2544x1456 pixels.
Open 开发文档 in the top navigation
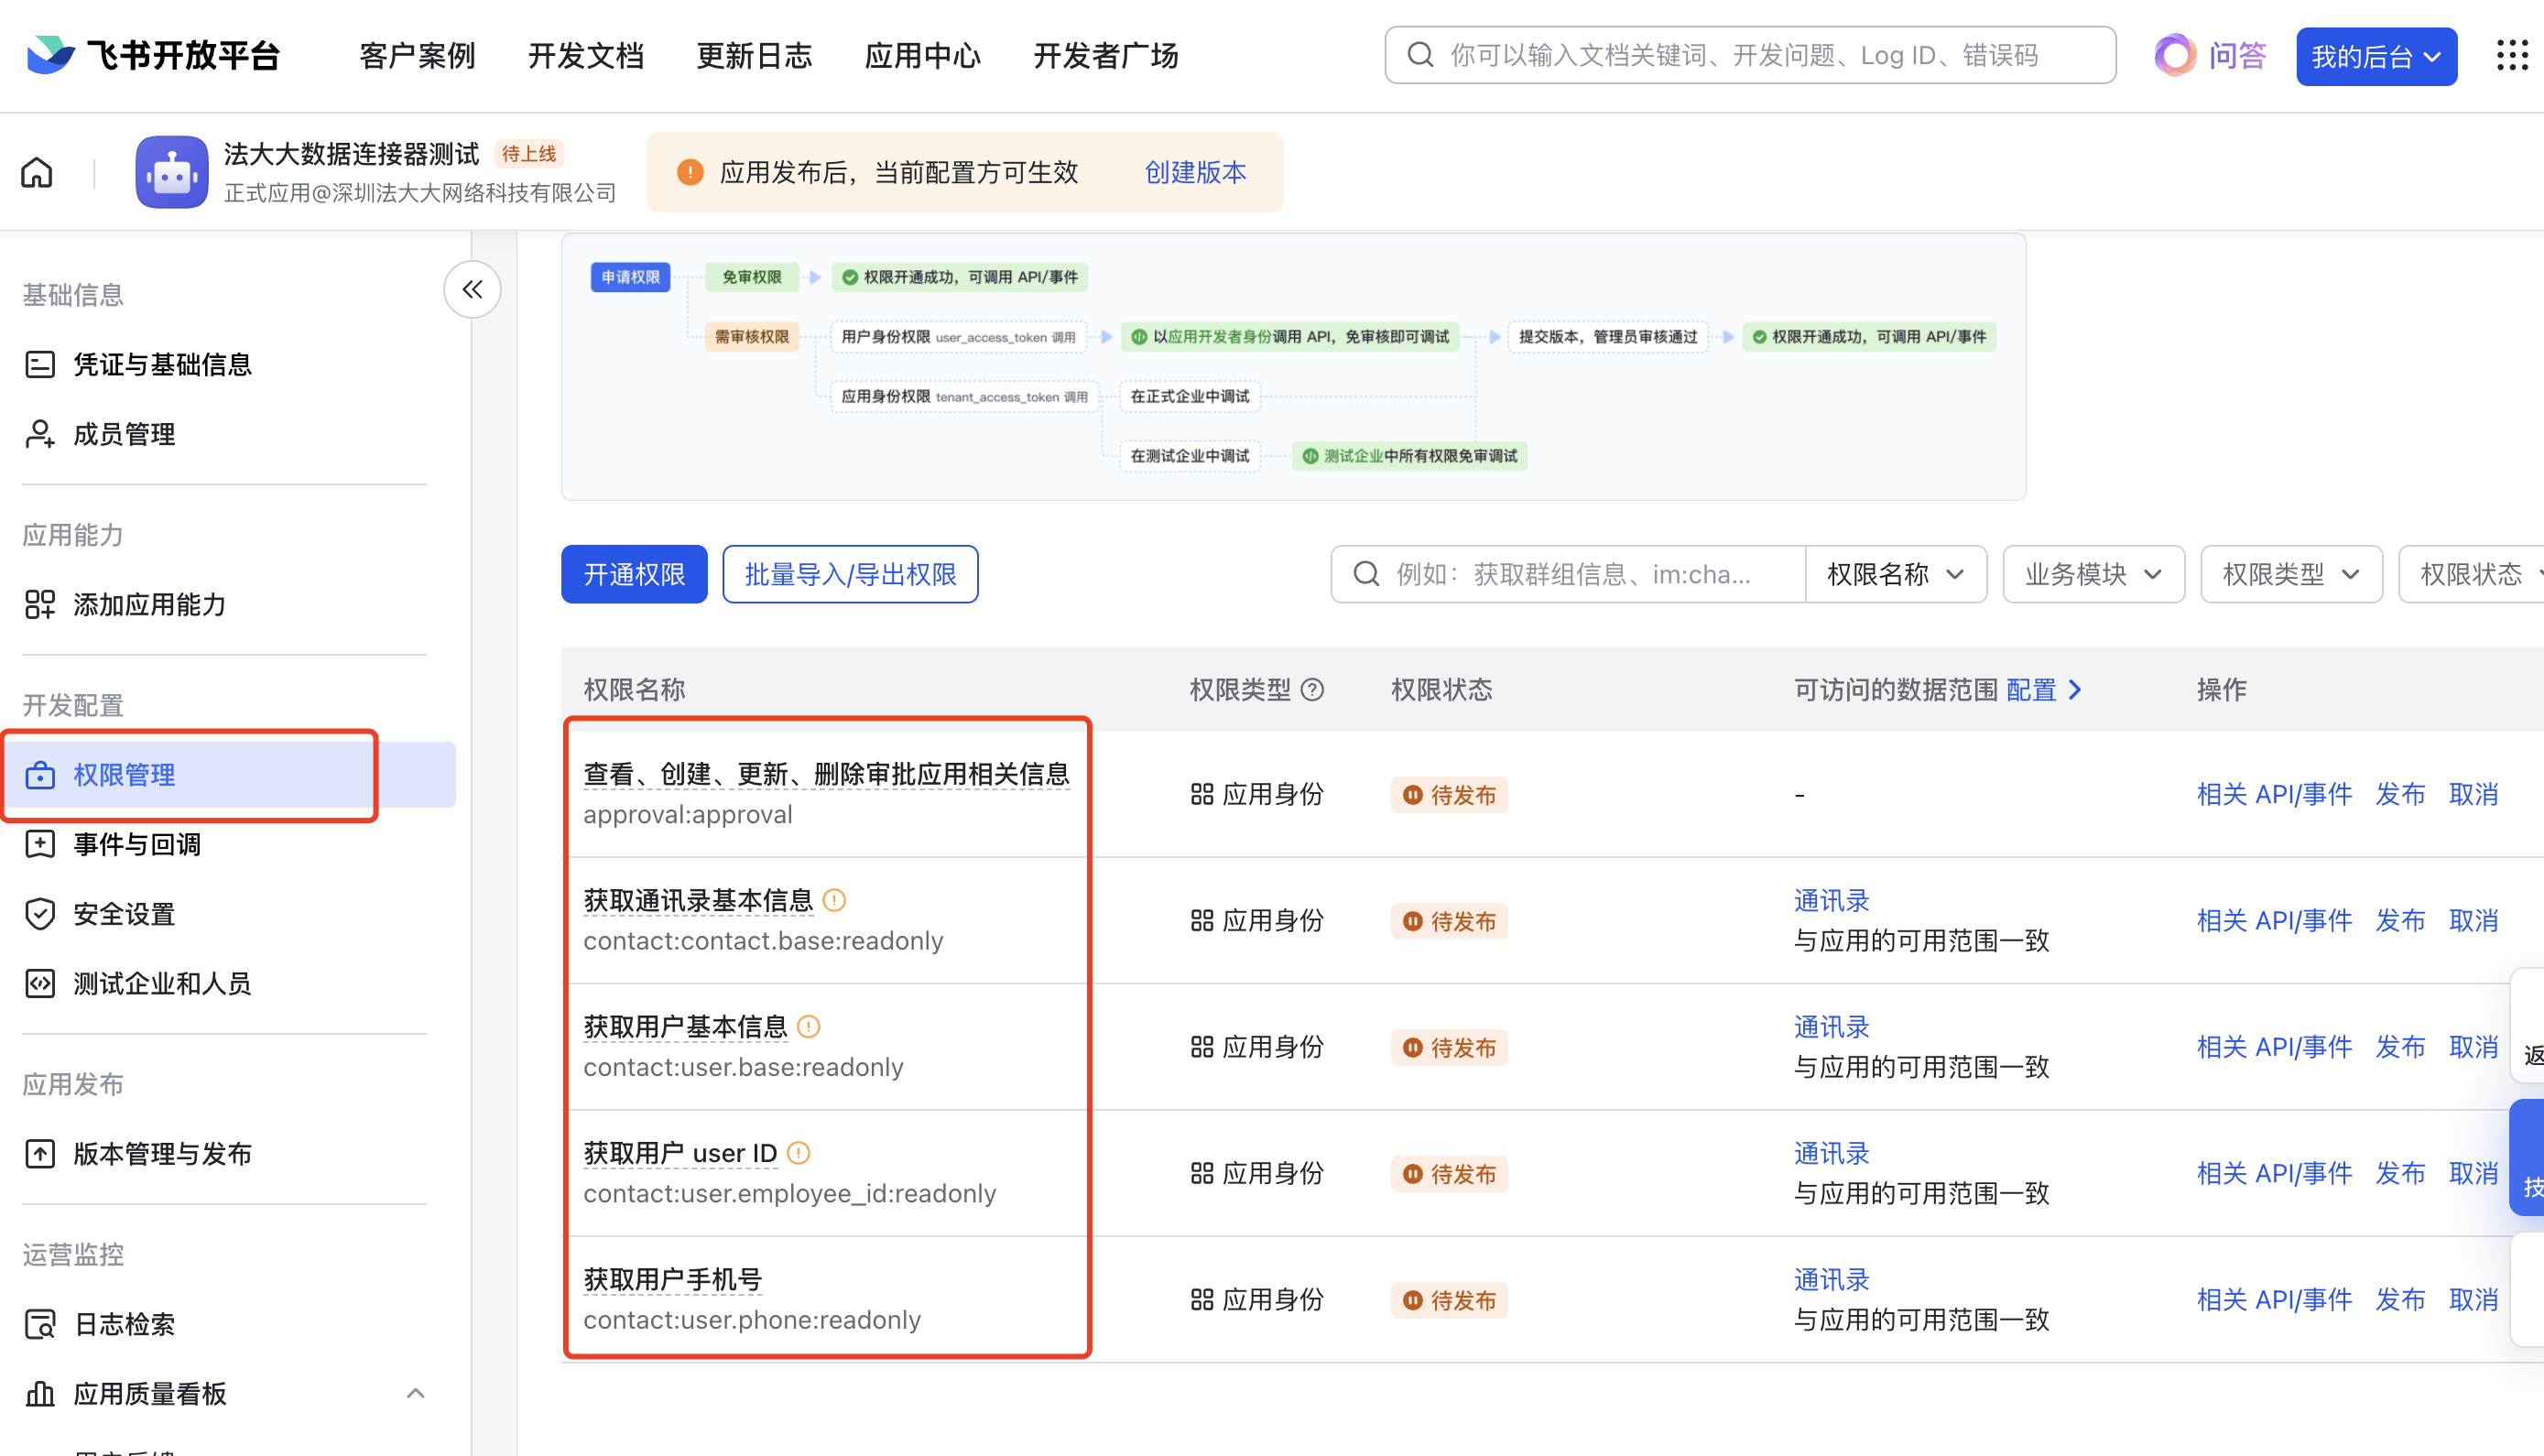point(586,56)
